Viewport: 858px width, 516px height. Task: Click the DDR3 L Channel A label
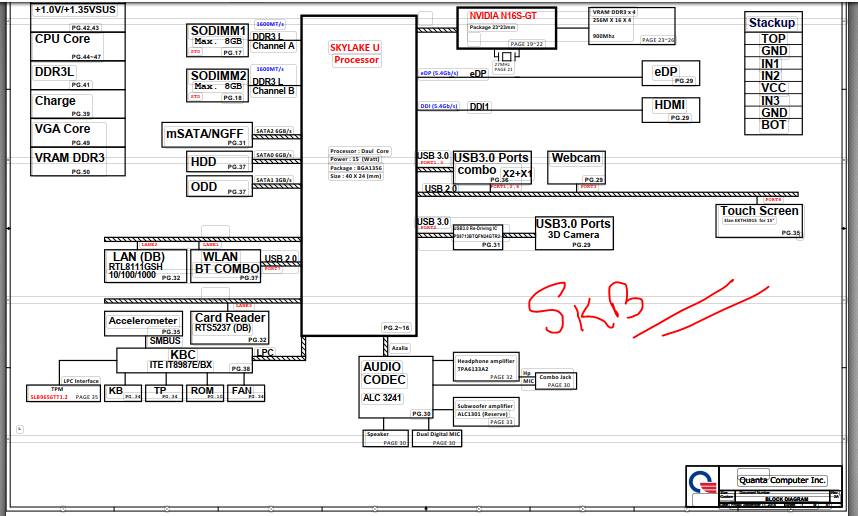coord(273,42)
